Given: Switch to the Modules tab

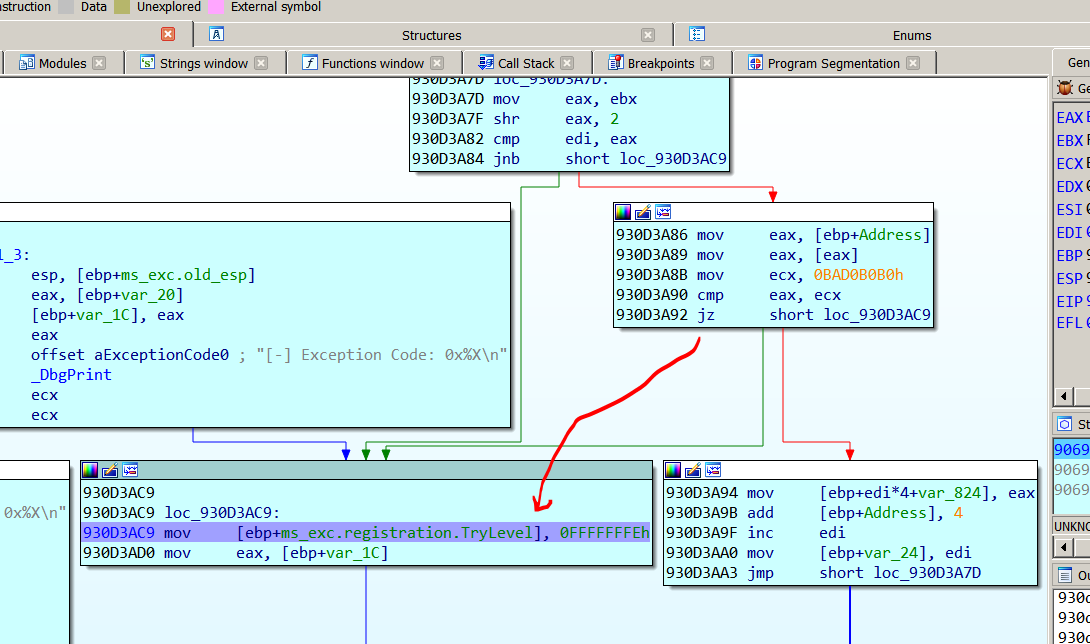Looking at the screenshot, I should coord(62,63).
